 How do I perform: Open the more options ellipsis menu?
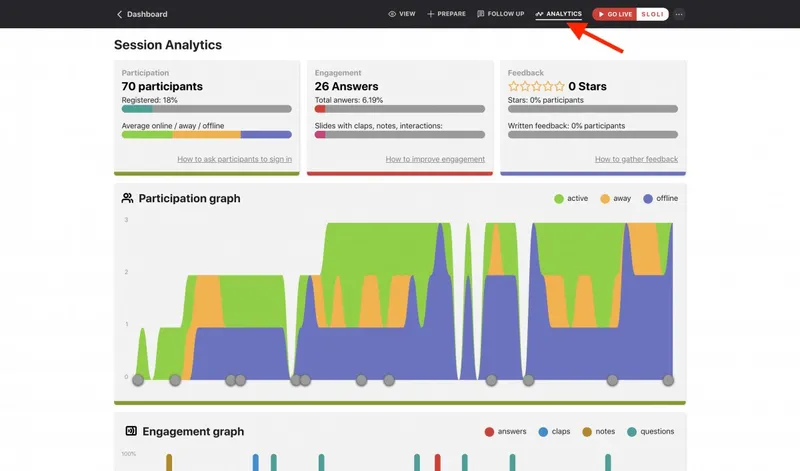679,14
